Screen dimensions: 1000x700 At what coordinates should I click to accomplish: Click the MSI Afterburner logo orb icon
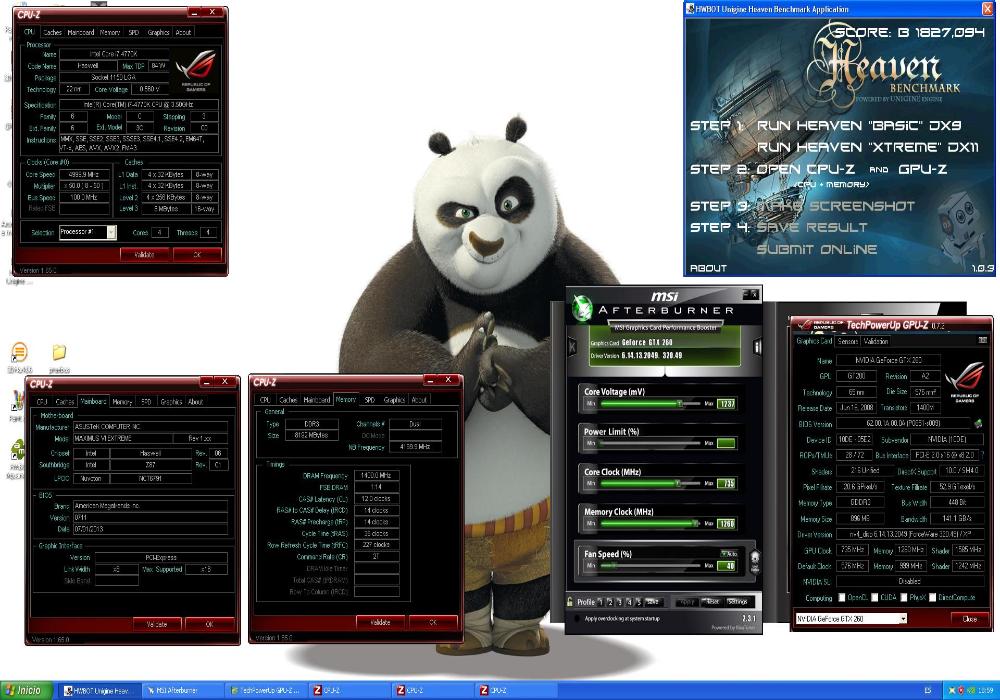pyautogui.click(x=582, y=309)
